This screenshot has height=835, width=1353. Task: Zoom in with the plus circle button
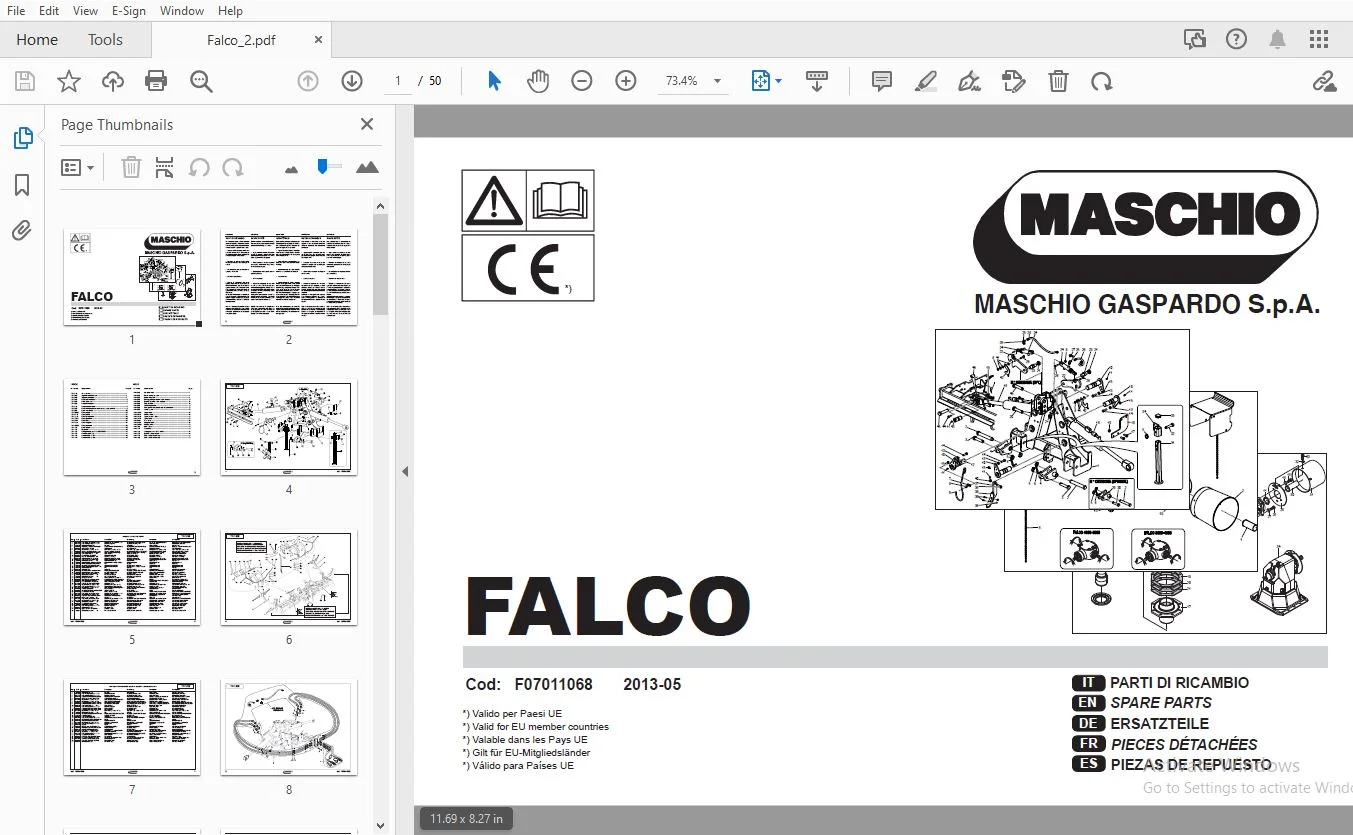click(626, 81)
